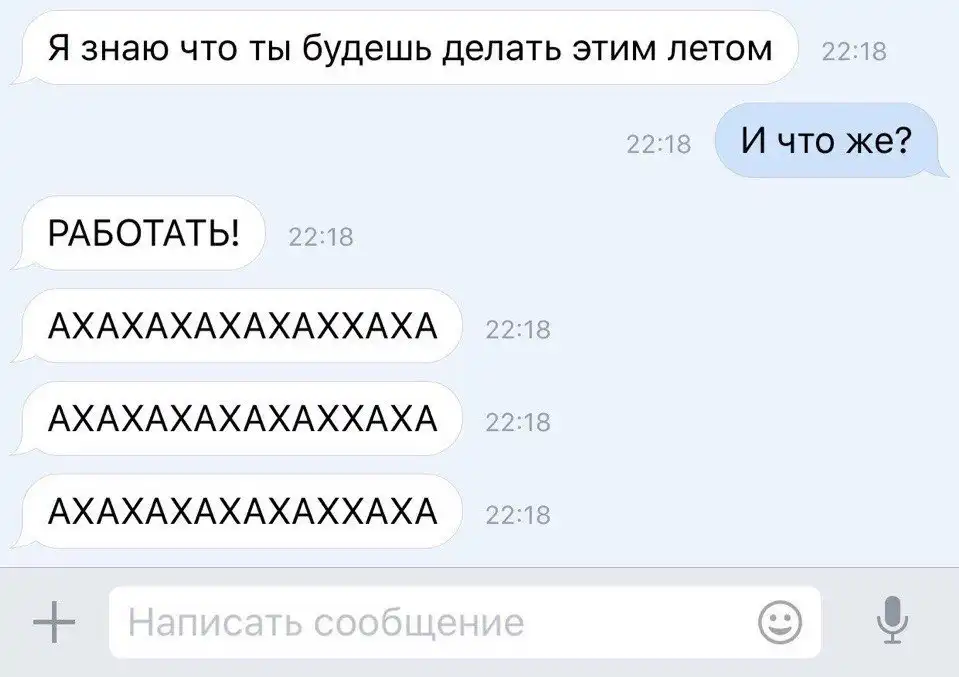Screen dimensions: 959x677
Task: Click the 22:18 timestamp next to "РАБОТАТЬ!"
Action: coord(320,237)
